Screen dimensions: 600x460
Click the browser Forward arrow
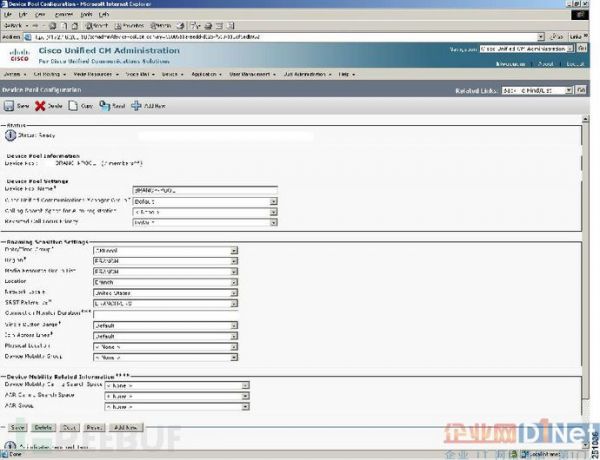35,26
